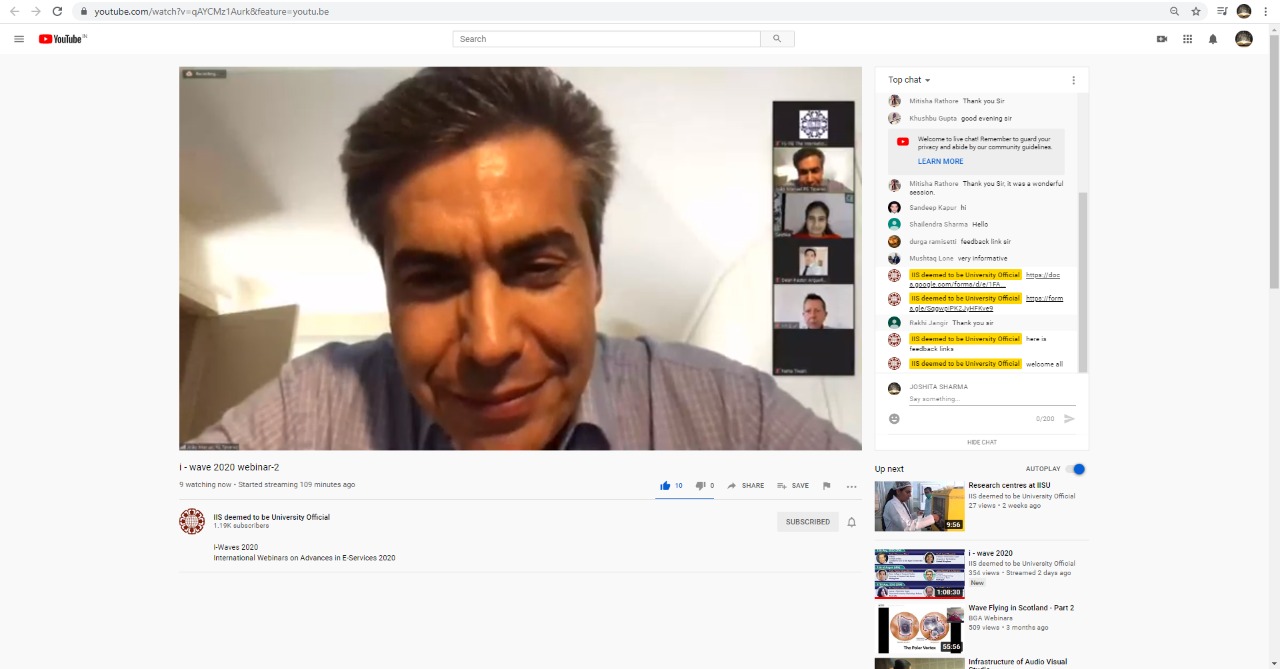Open live chat three-dot options menu
Viewport: 1280px width, 669px height.
1073,80
